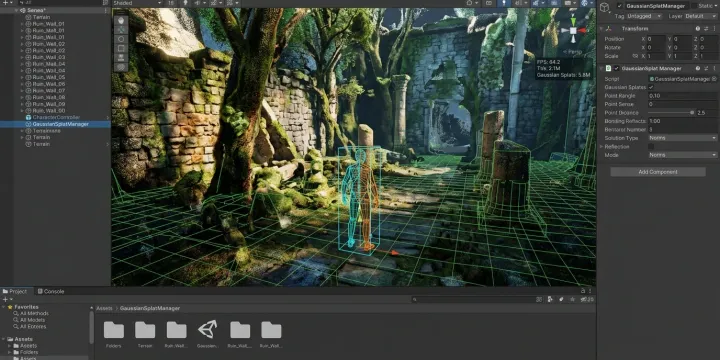Click the Position X field

point(656,39)
